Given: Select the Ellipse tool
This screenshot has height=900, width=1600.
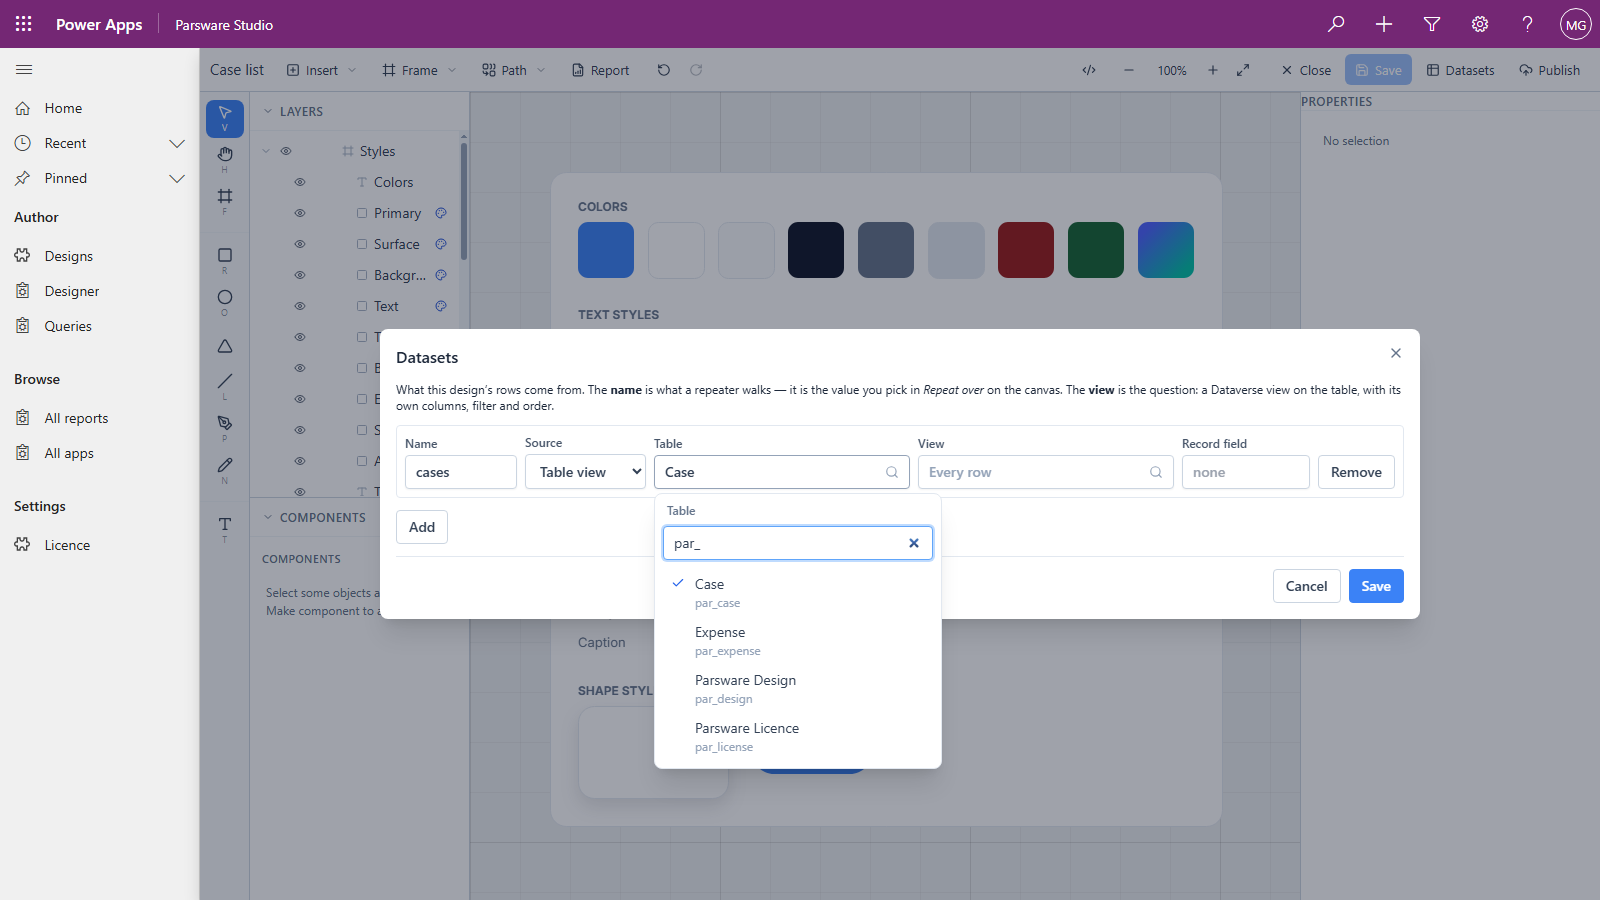Looking at the screenshot, I should [225, 302].
